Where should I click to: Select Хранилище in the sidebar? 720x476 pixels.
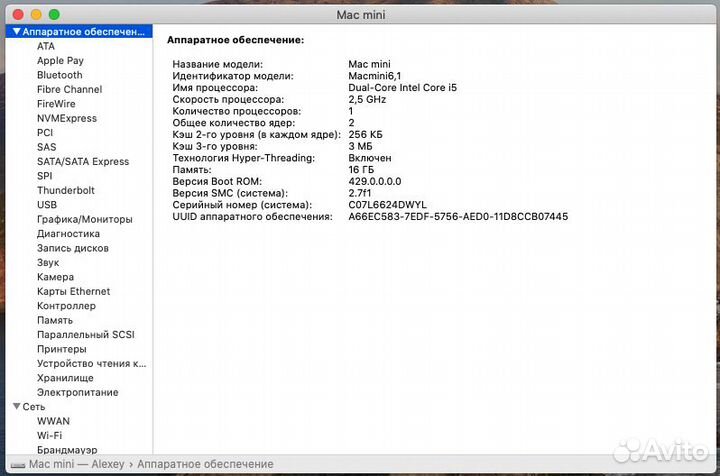65,378
